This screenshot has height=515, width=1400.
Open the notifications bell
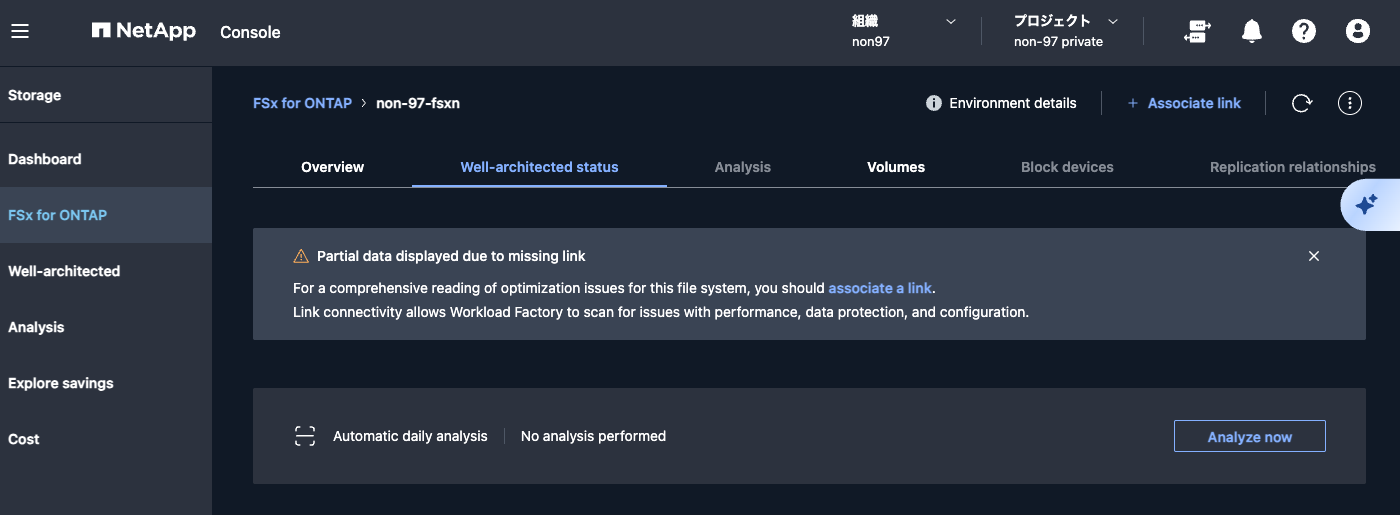(1252, 32)
